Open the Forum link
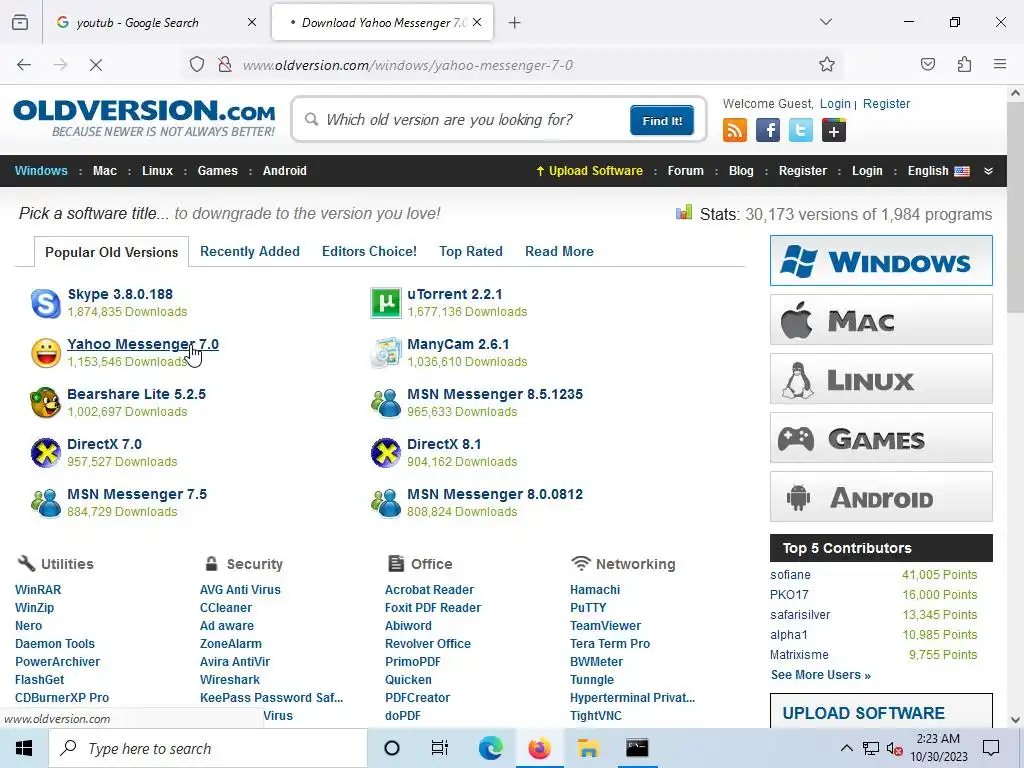Viewport: 1024px width, 768px height. (686, 171)
